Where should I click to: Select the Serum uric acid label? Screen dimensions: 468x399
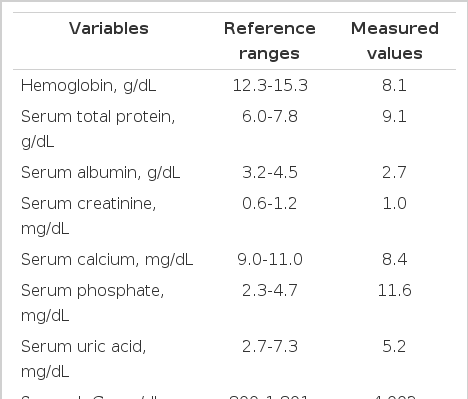point(83,359)
